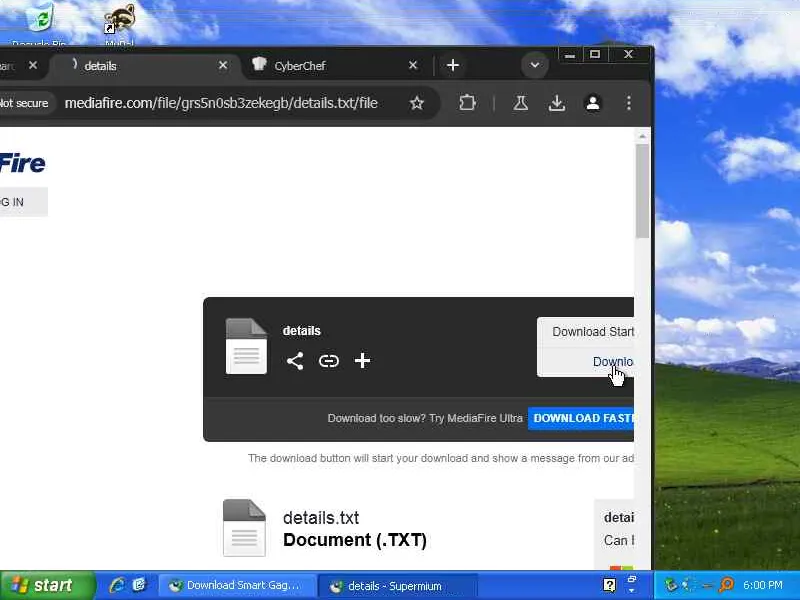Image resolution: width=800 pixels, height=600 pixels.
Task: Click the details.txt document icon
Action: pyautogui.click(x=244, y=527)
